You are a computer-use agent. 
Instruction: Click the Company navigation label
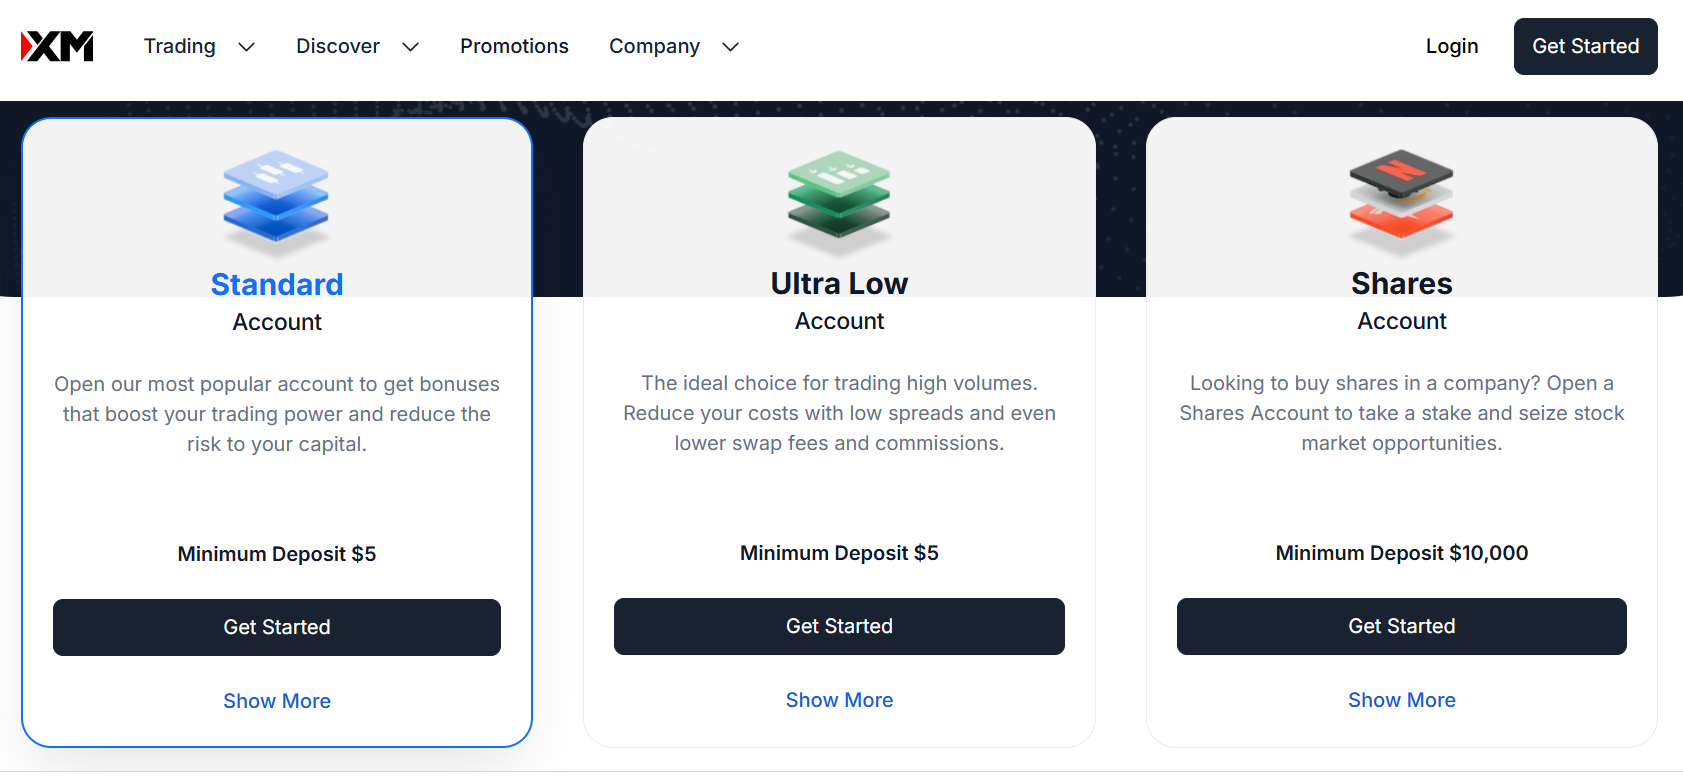tap(654, 46)
